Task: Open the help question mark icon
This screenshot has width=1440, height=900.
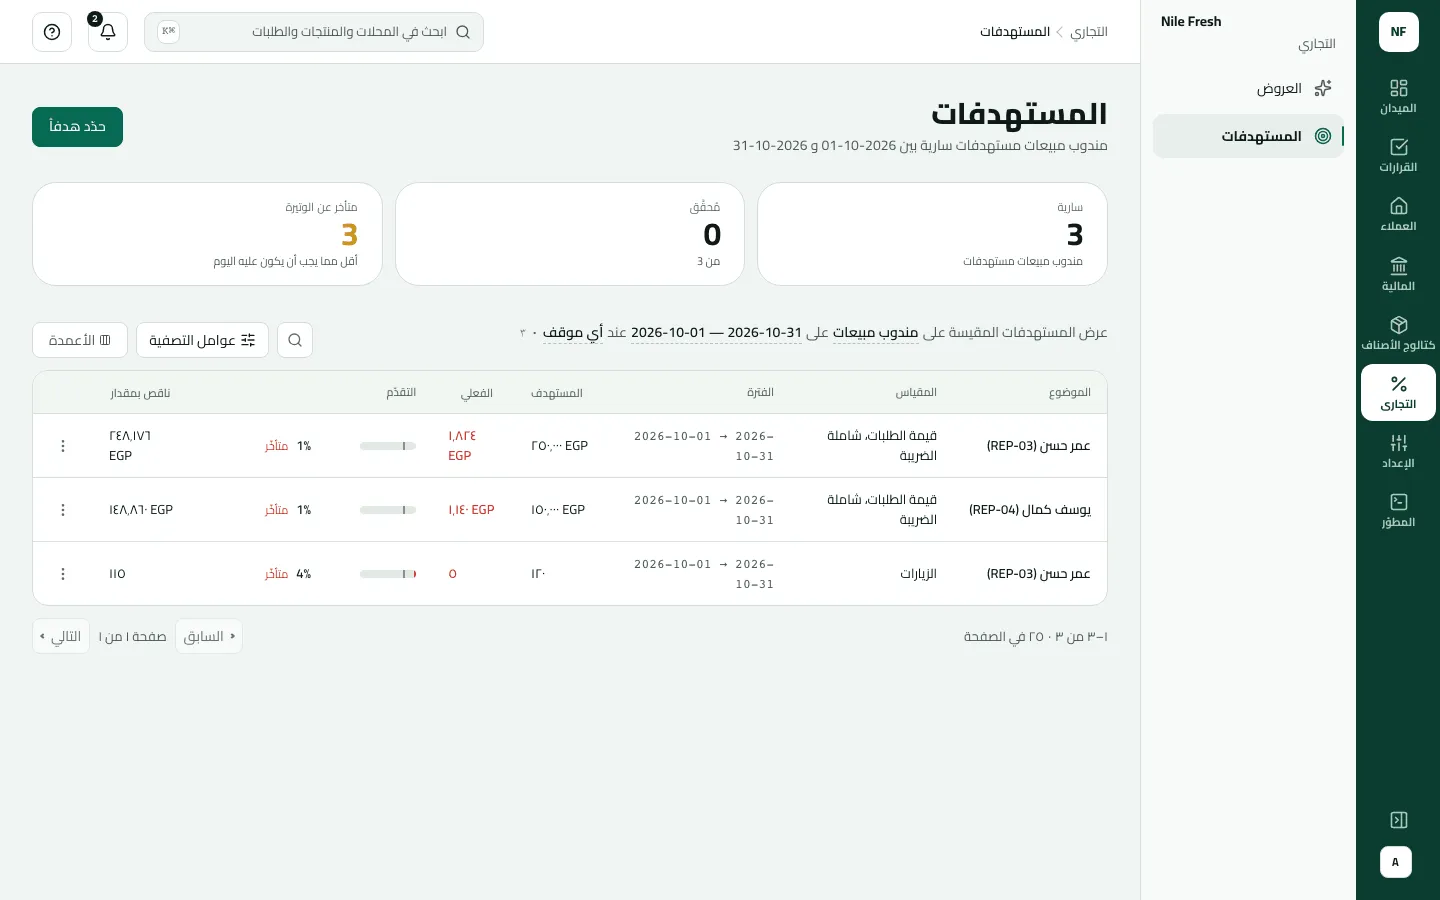Action: (x=52, y=32)
